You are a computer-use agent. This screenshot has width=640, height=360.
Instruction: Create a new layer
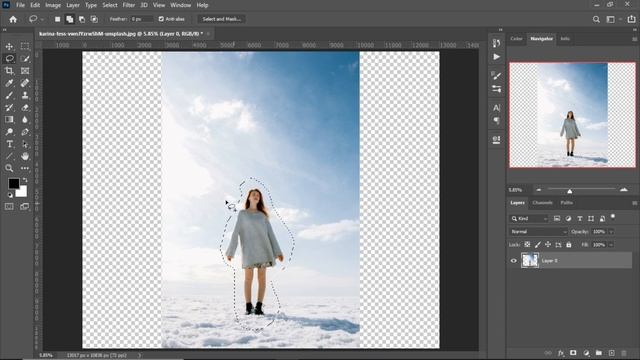(611, 353)
